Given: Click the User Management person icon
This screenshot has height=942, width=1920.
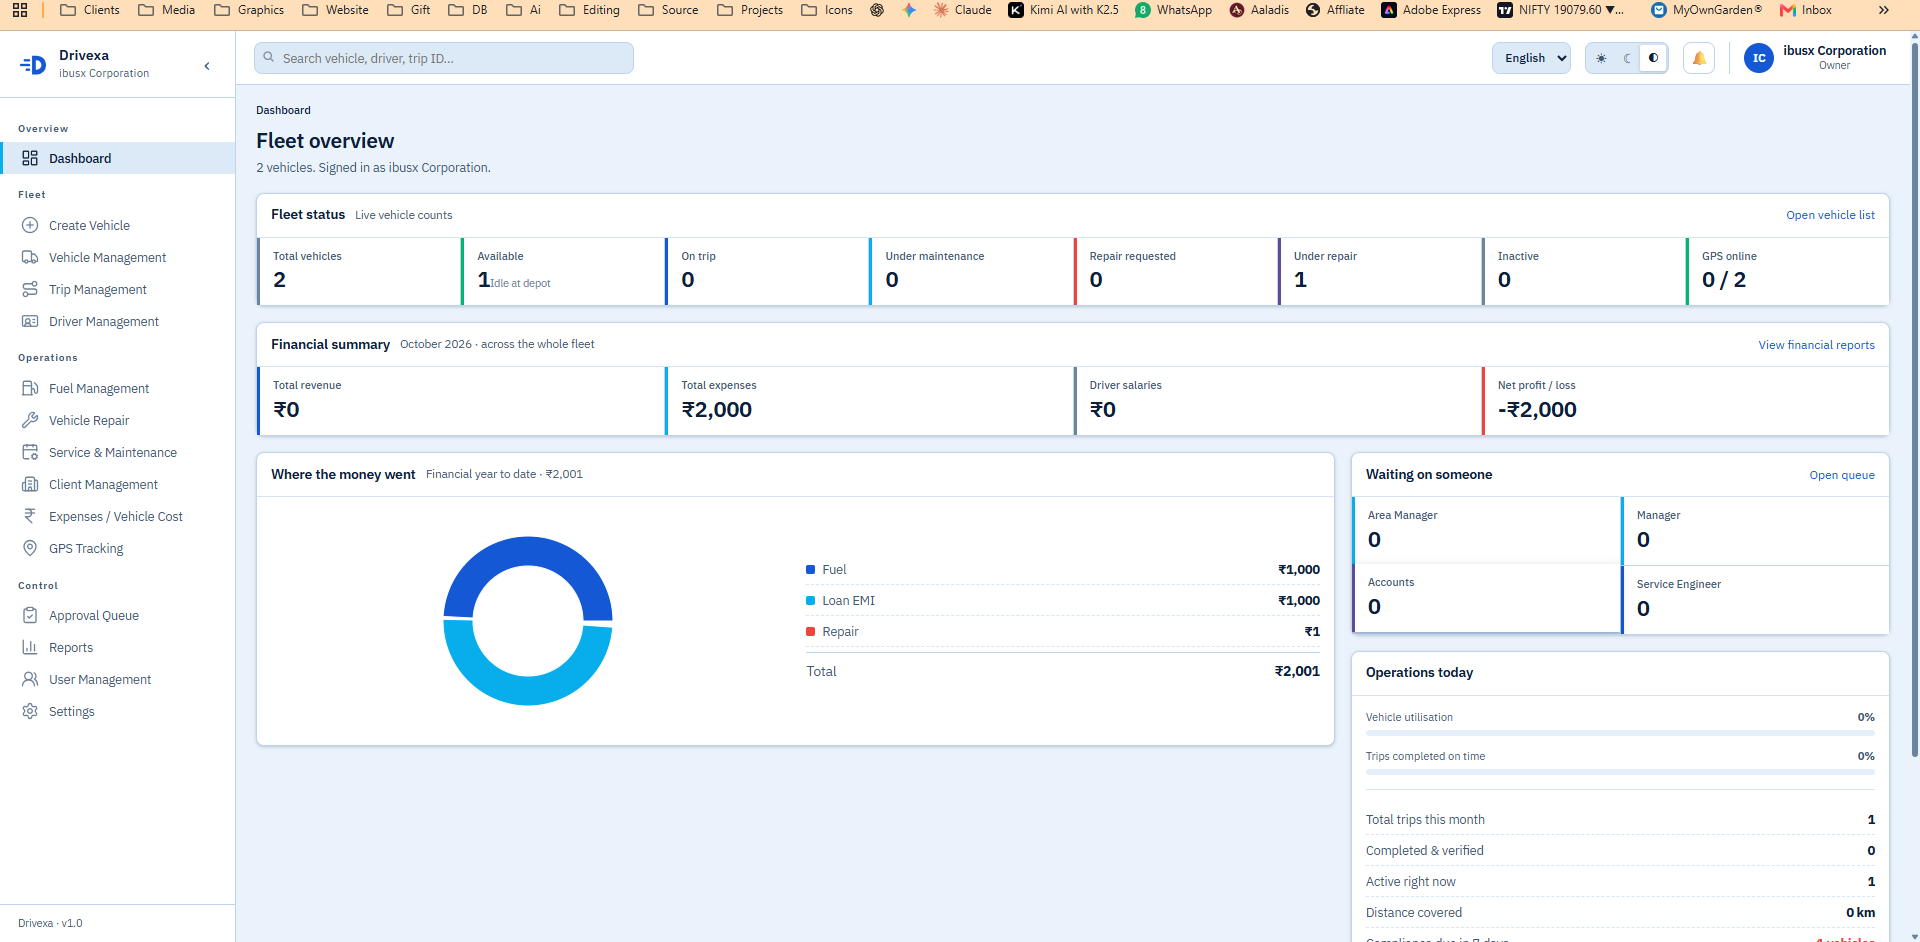Looking at the screenshot, I should pyautogui.click(x=30, y=679).
